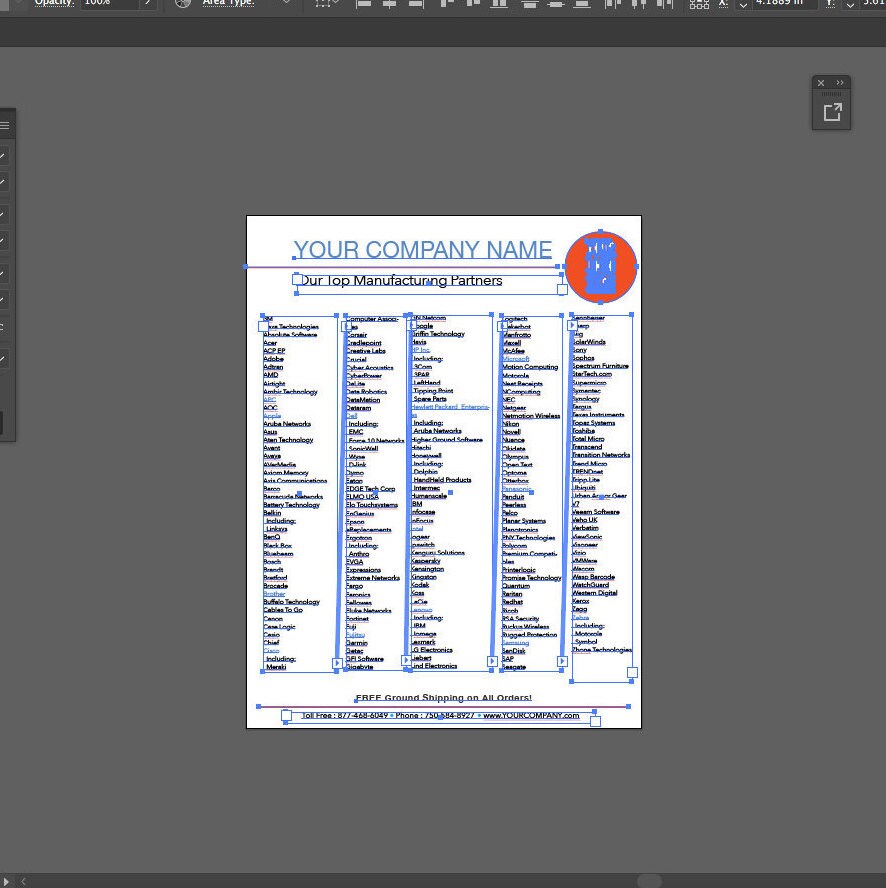This screenshot has width=886, height=888.
Task: Click the YOUR COMPANY NAME headline text
Action: pos(422,249)
